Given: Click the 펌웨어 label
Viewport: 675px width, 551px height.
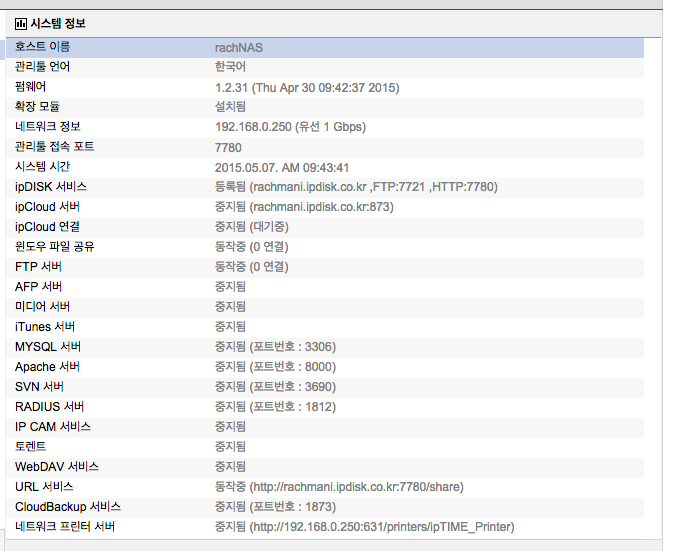Looking at the screenshot, I should (x=30, y=87).
